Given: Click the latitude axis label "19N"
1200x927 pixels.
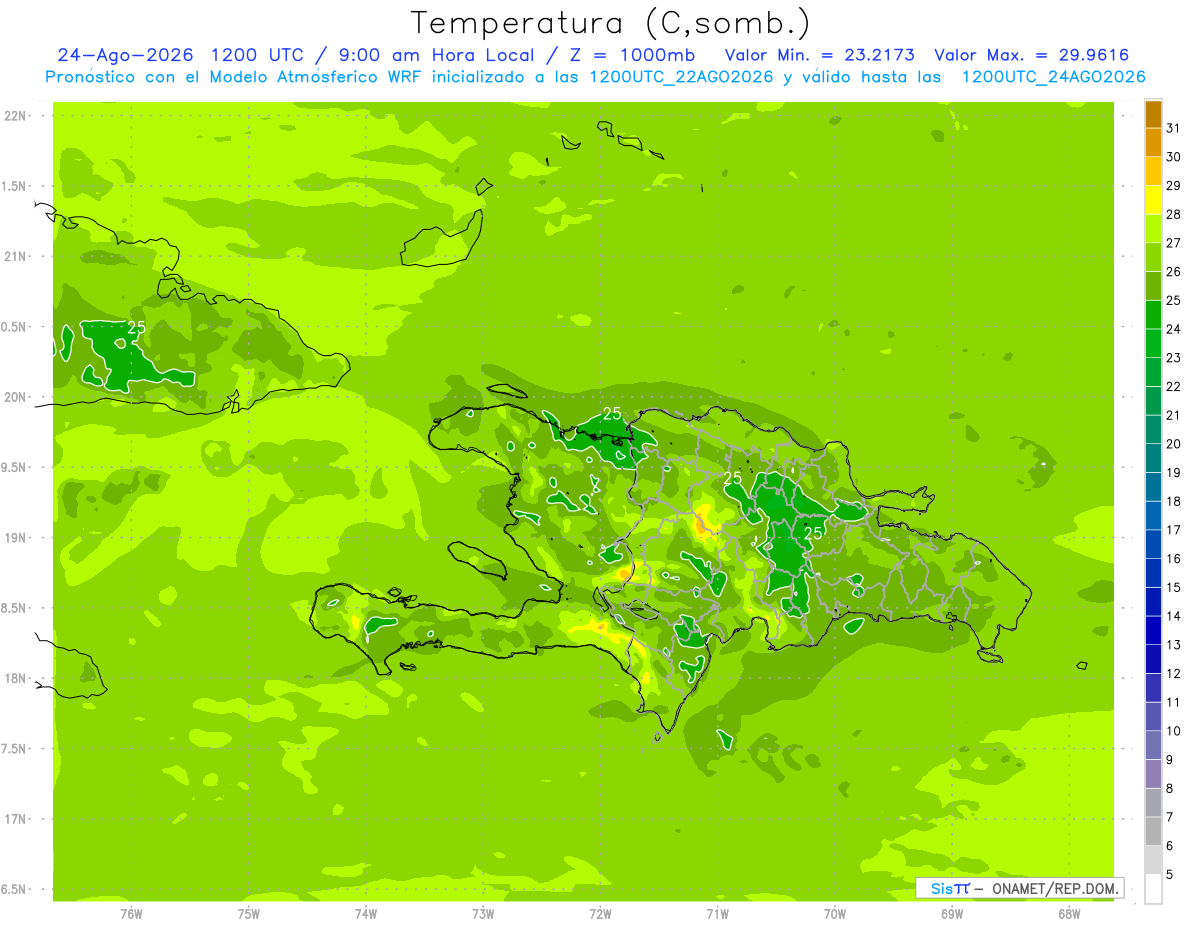Looking at the screenshot, I should pos(17,538).
